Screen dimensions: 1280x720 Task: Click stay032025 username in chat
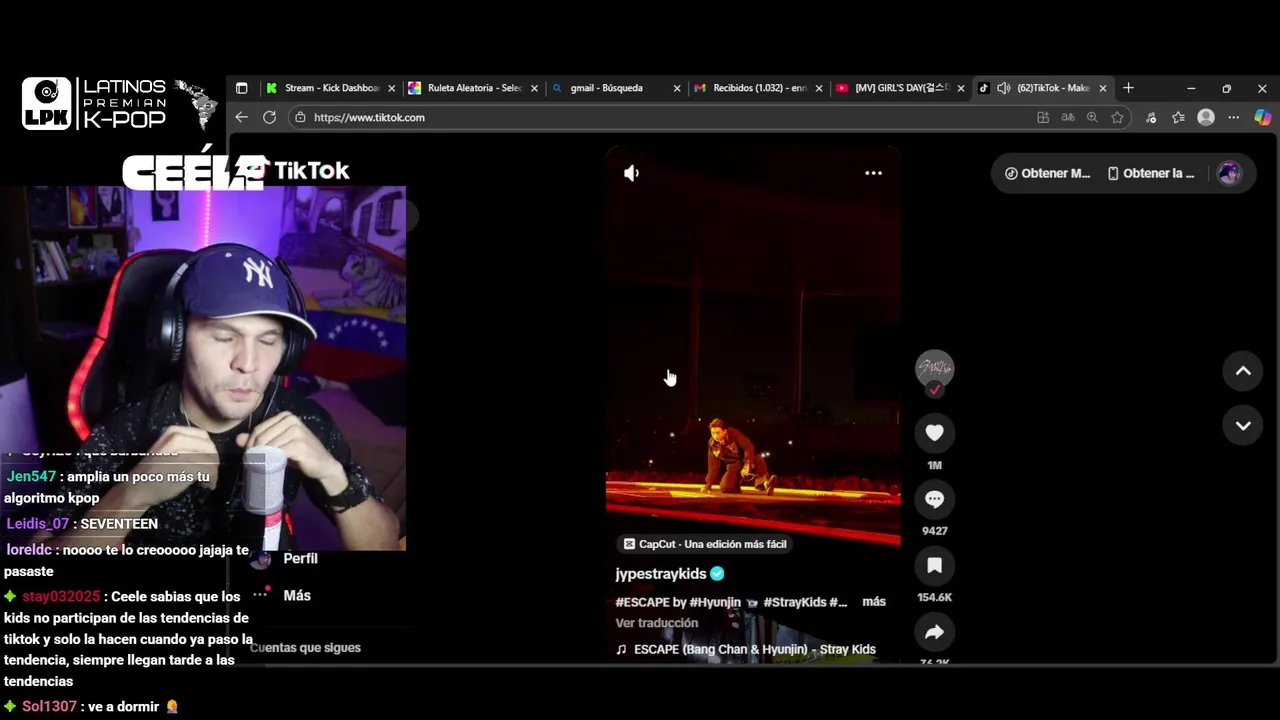tap(61, 596)
